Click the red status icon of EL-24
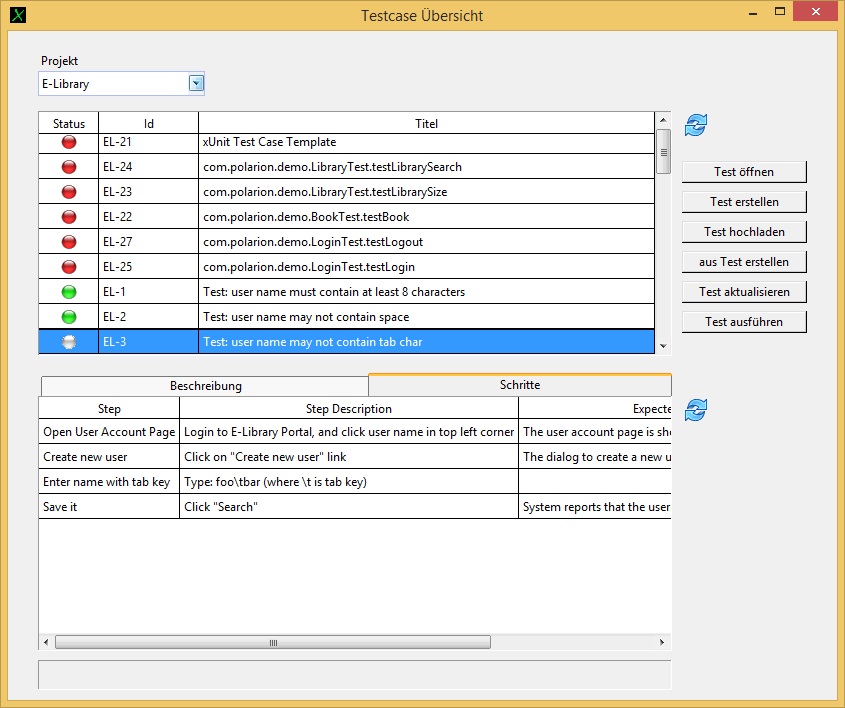Screen dimensions: 845x708 [x=69, y=167]
